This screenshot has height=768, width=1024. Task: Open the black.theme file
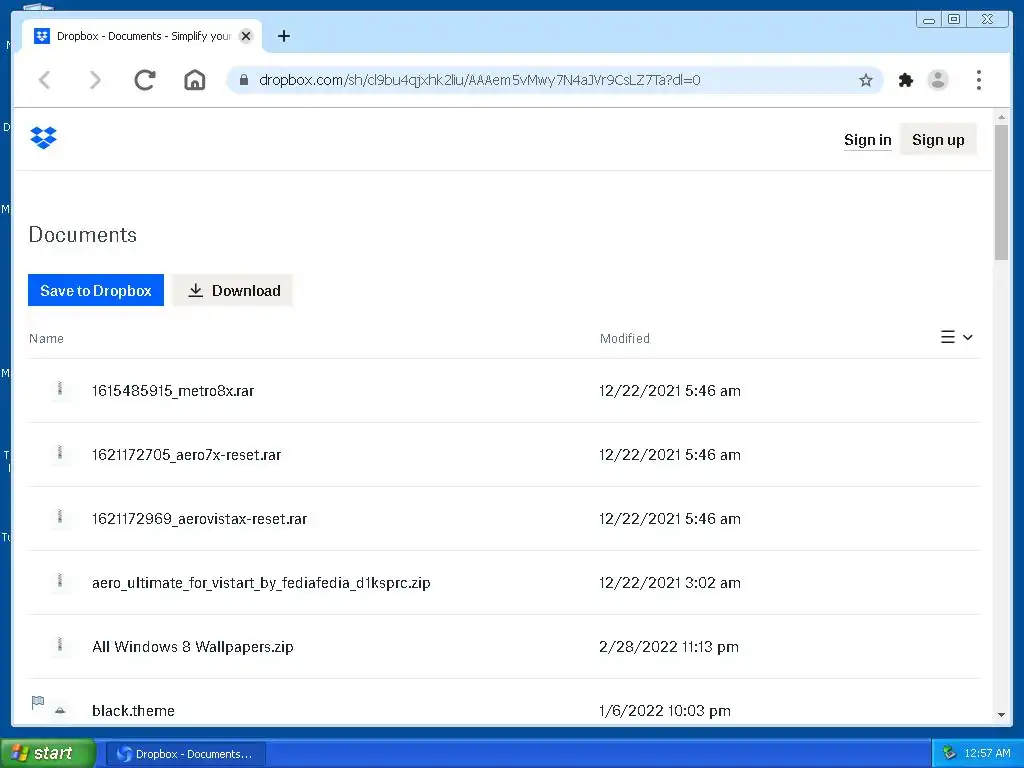(x=133, y=711)
